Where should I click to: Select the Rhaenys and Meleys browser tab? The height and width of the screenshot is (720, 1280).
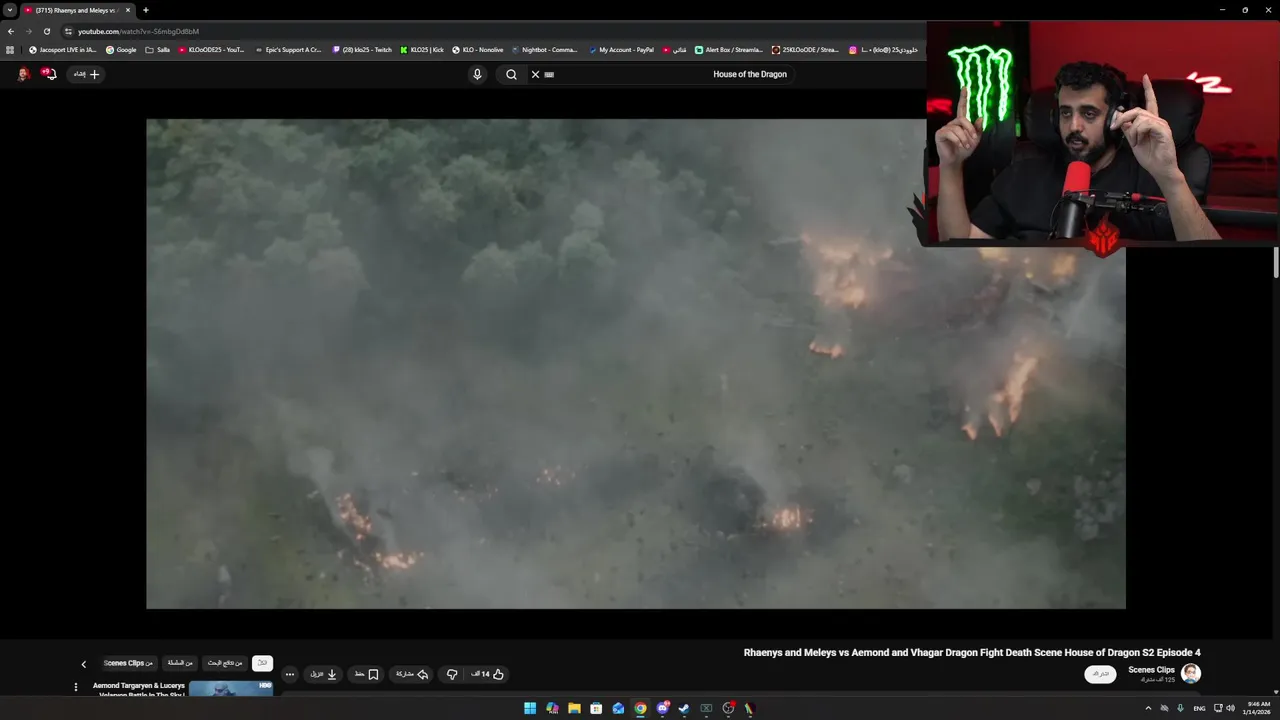click(x=76, y=10)
